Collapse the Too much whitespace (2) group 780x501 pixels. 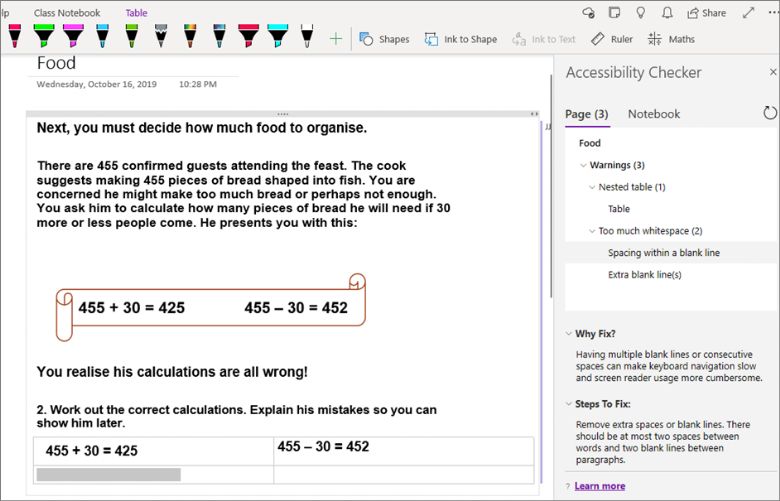(x=592, y=231)
